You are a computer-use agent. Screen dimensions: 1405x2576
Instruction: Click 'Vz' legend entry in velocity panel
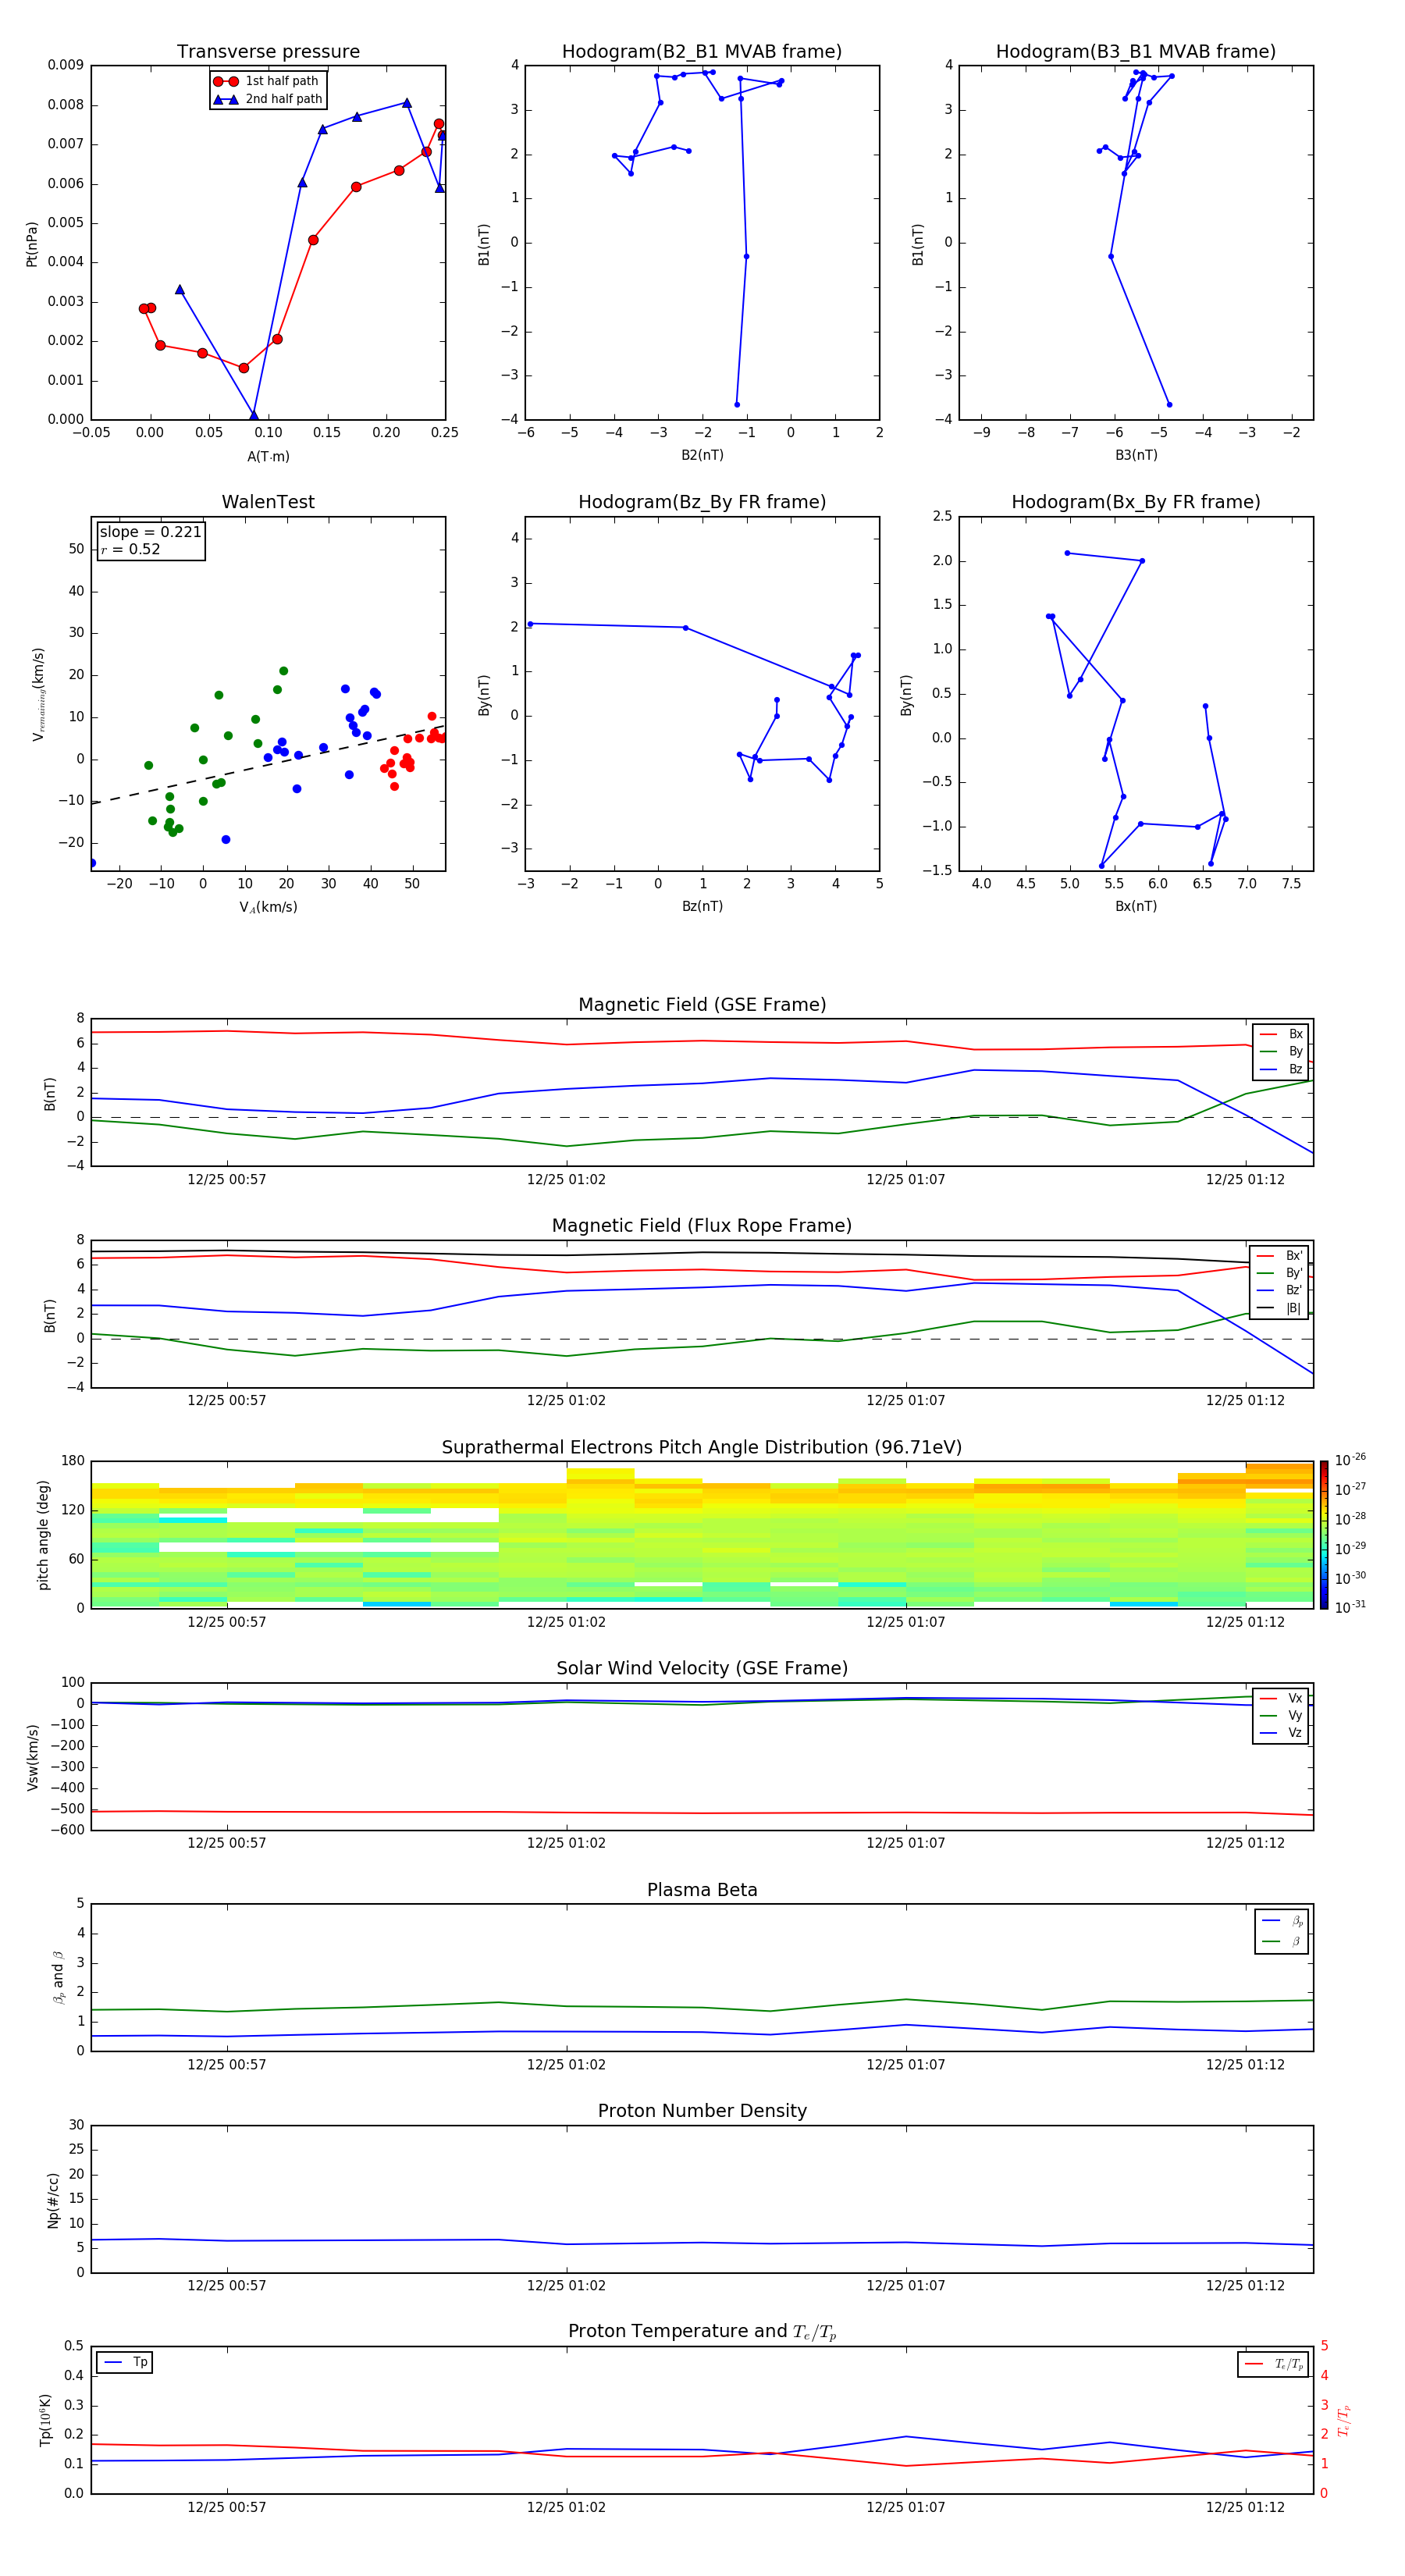coord(1282,1733)
